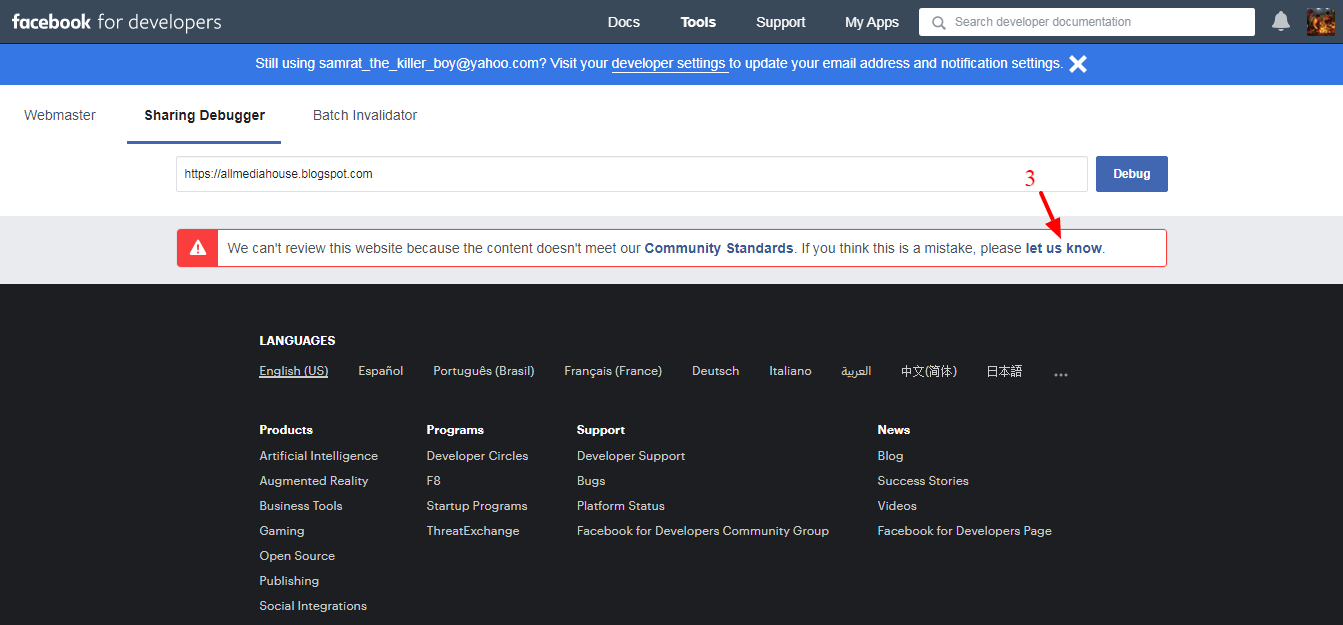This screenshot has width=1343, height=625.
Task: Open the Support menu
Action: [x=780, y=22]
